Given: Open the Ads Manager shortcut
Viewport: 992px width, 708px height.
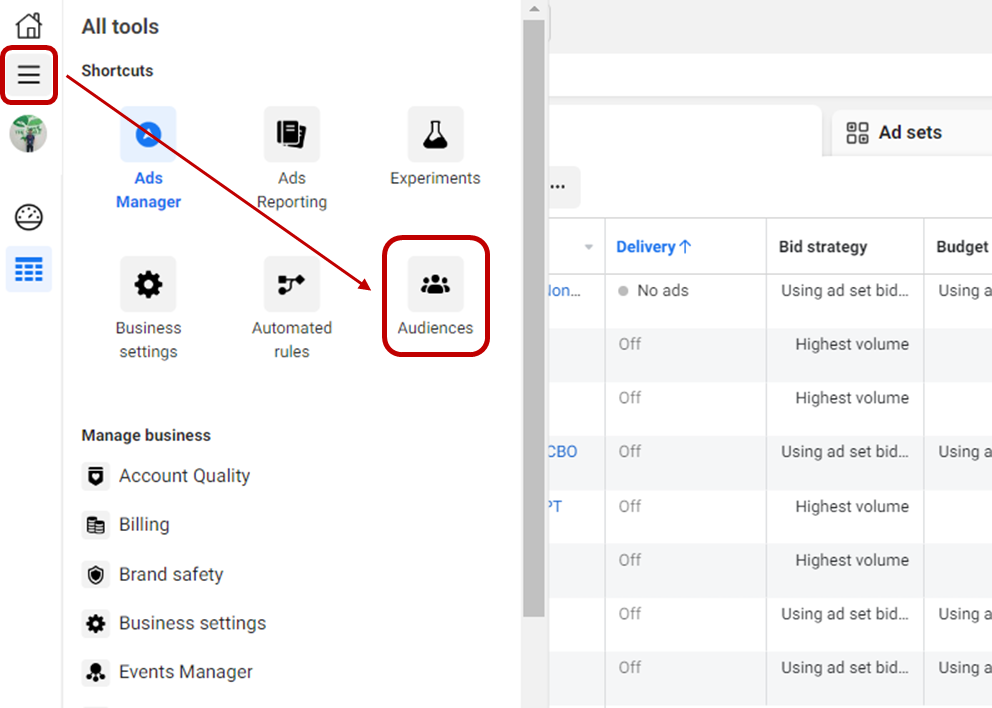Looking at the screenshot, I should tap(148, 158).
